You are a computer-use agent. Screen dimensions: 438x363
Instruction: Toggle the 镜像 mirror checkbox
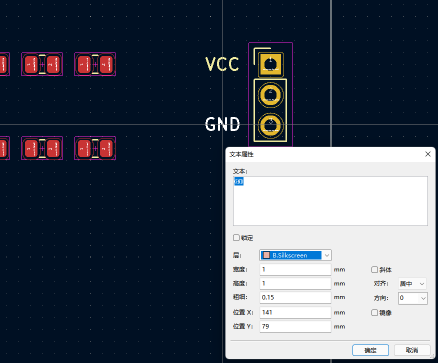374,312
